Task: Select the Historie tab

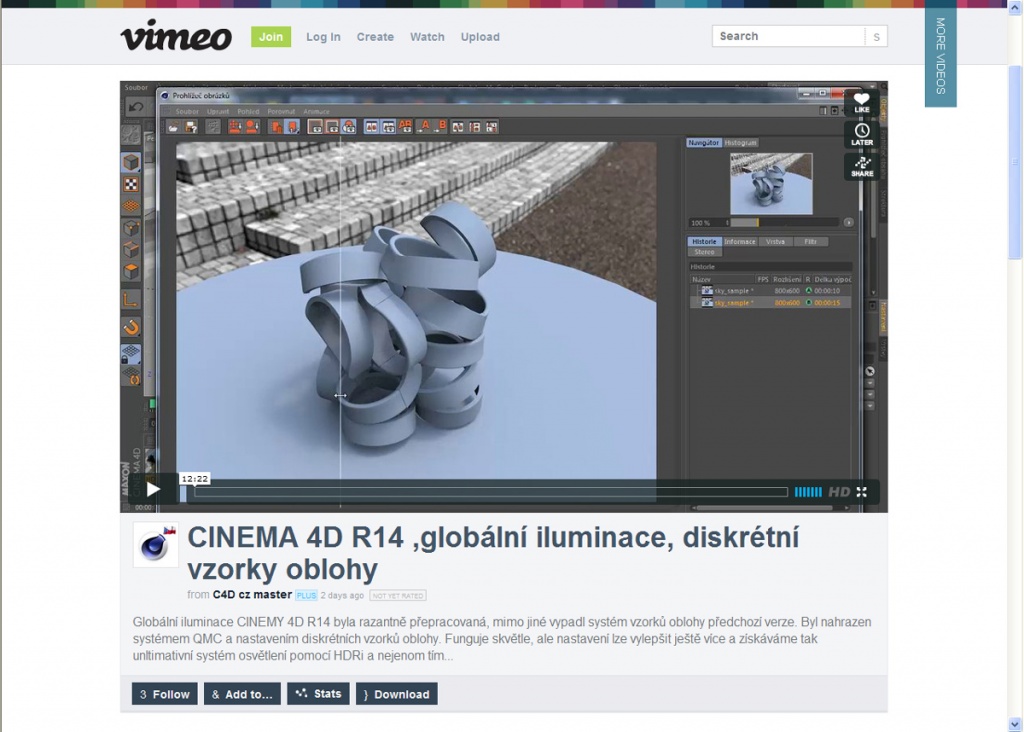Action: click(704, 242)
